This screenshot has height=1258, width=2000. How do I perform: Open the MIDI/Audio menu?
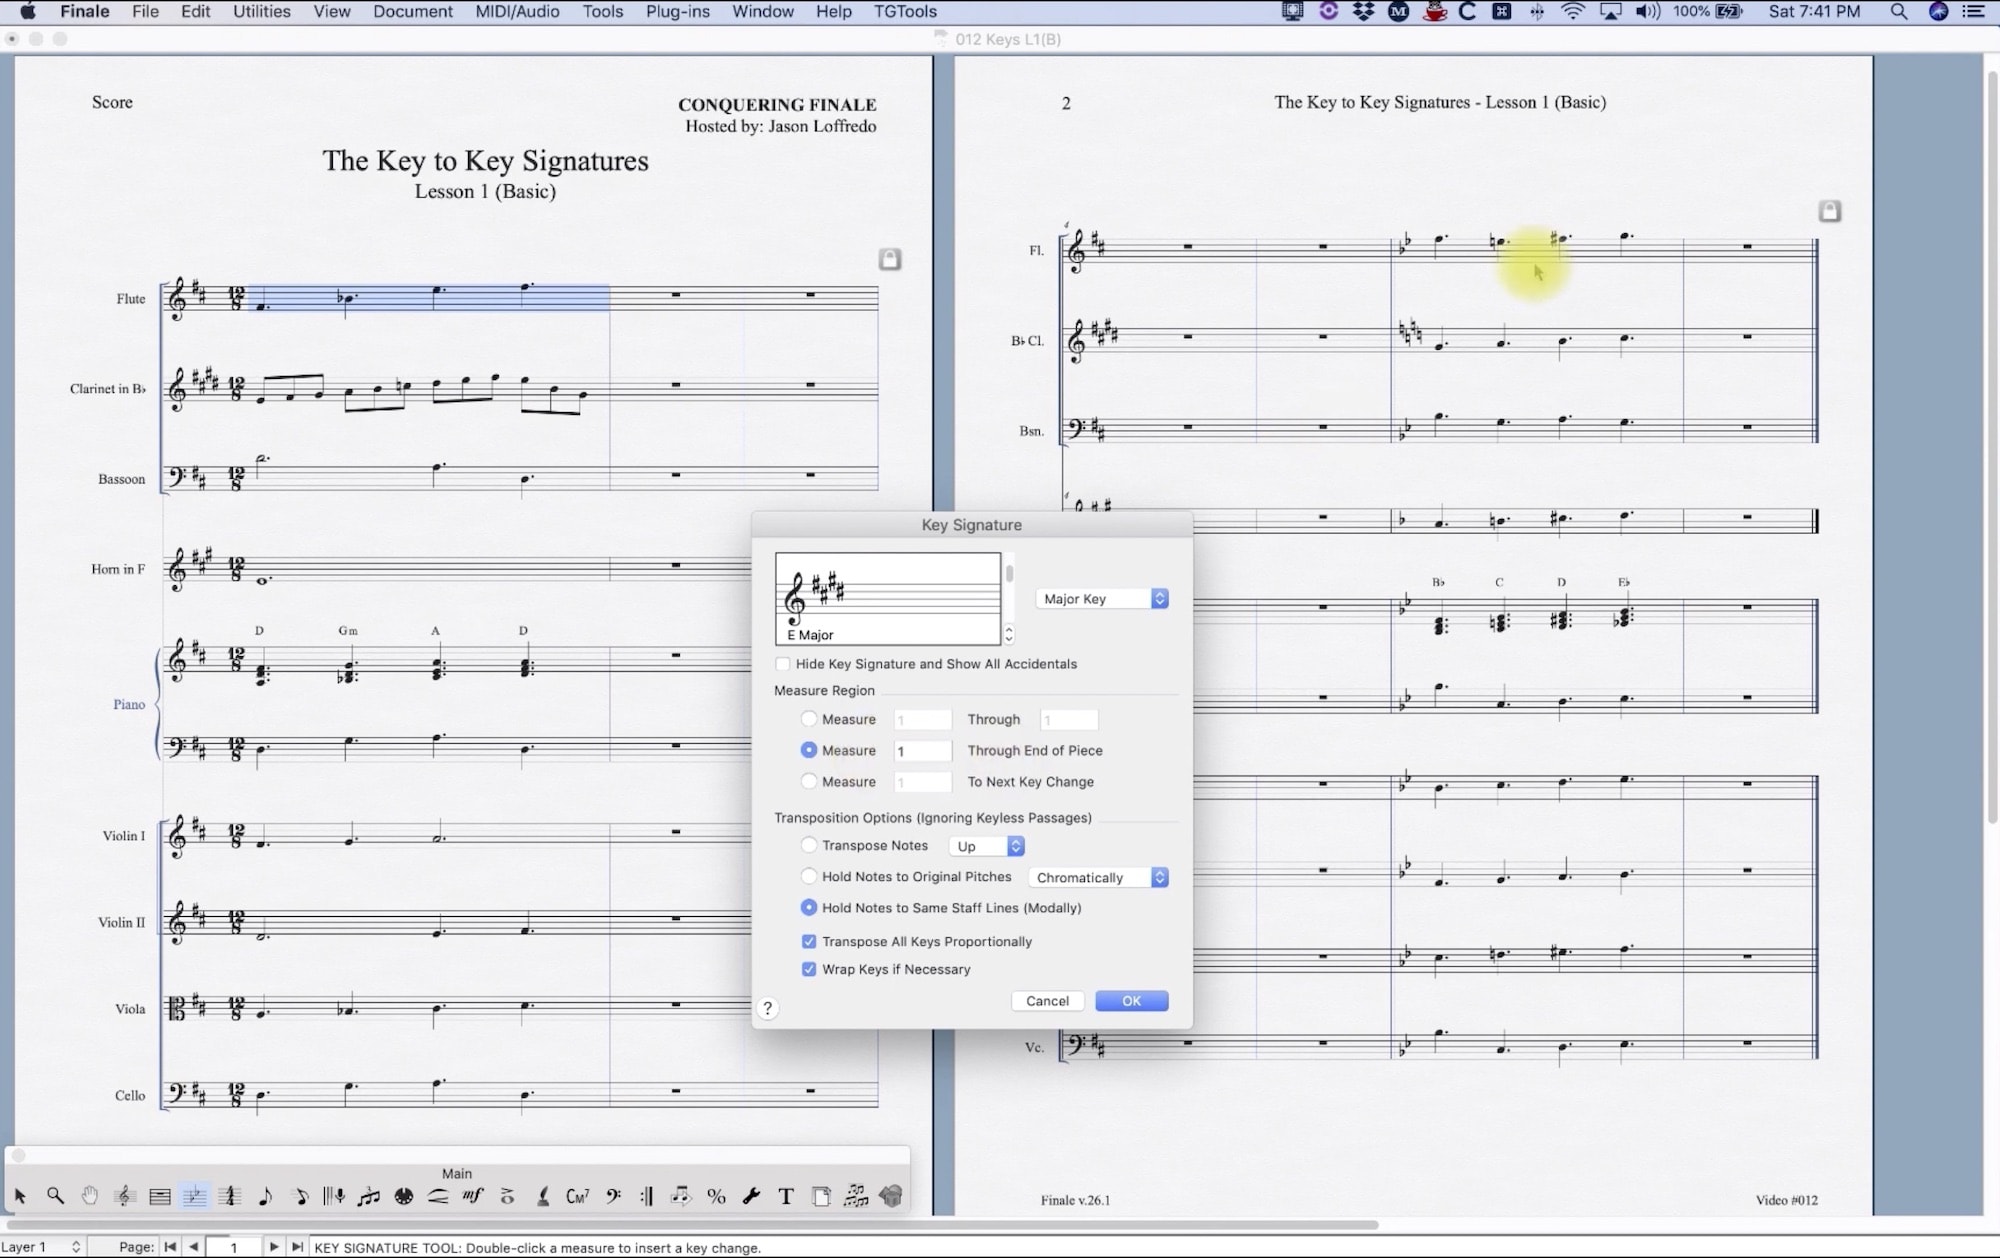[517, 12]
